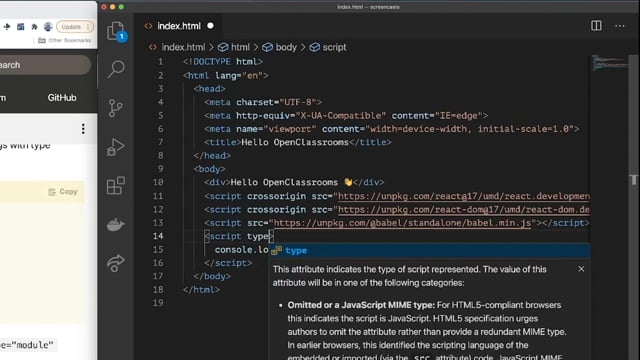640x360 pixels.
Task: Close the type attribute documentation popup
Action: point(581,269)
